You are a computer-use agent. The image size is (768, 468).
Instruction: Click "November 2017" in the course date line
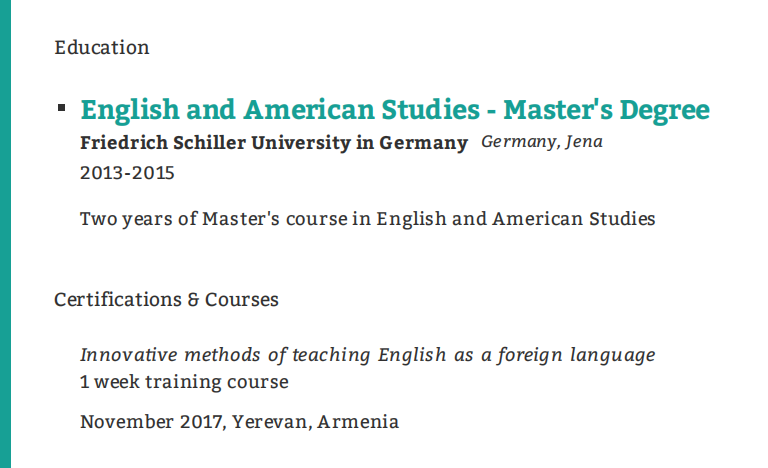[153, 421]
